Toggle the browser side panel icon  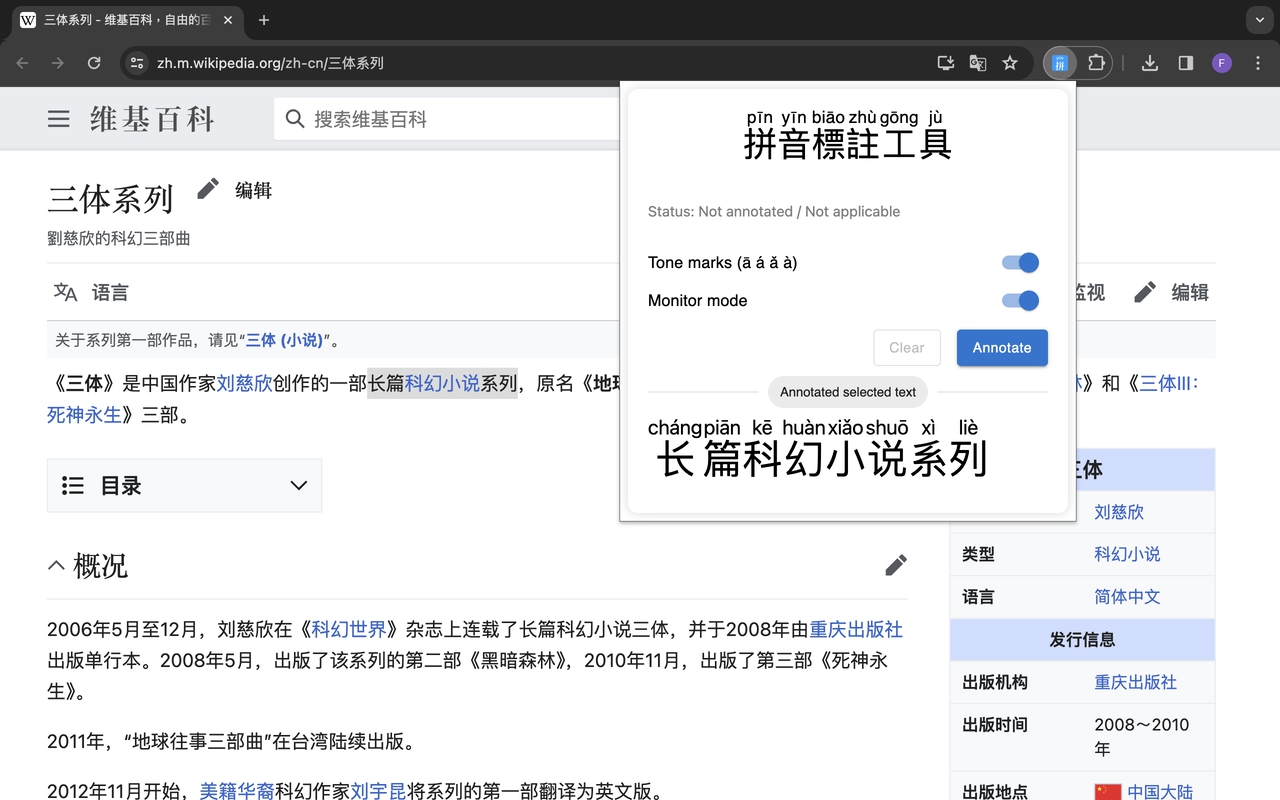[1185, 62]
